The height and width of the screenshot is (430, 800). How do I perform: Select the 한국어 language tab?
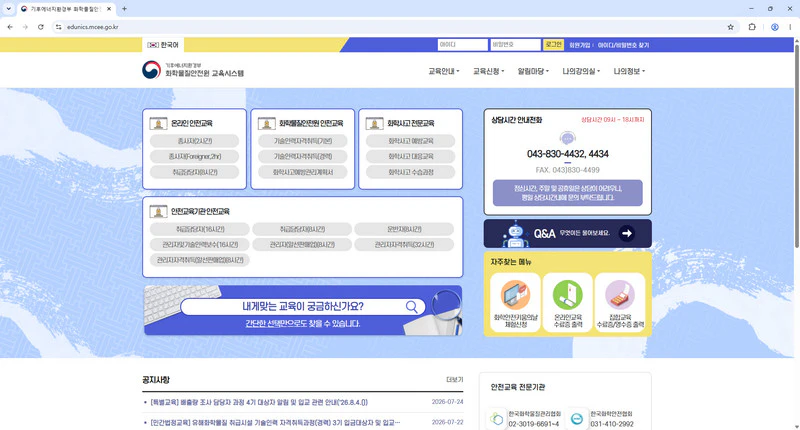coord(163,45)
